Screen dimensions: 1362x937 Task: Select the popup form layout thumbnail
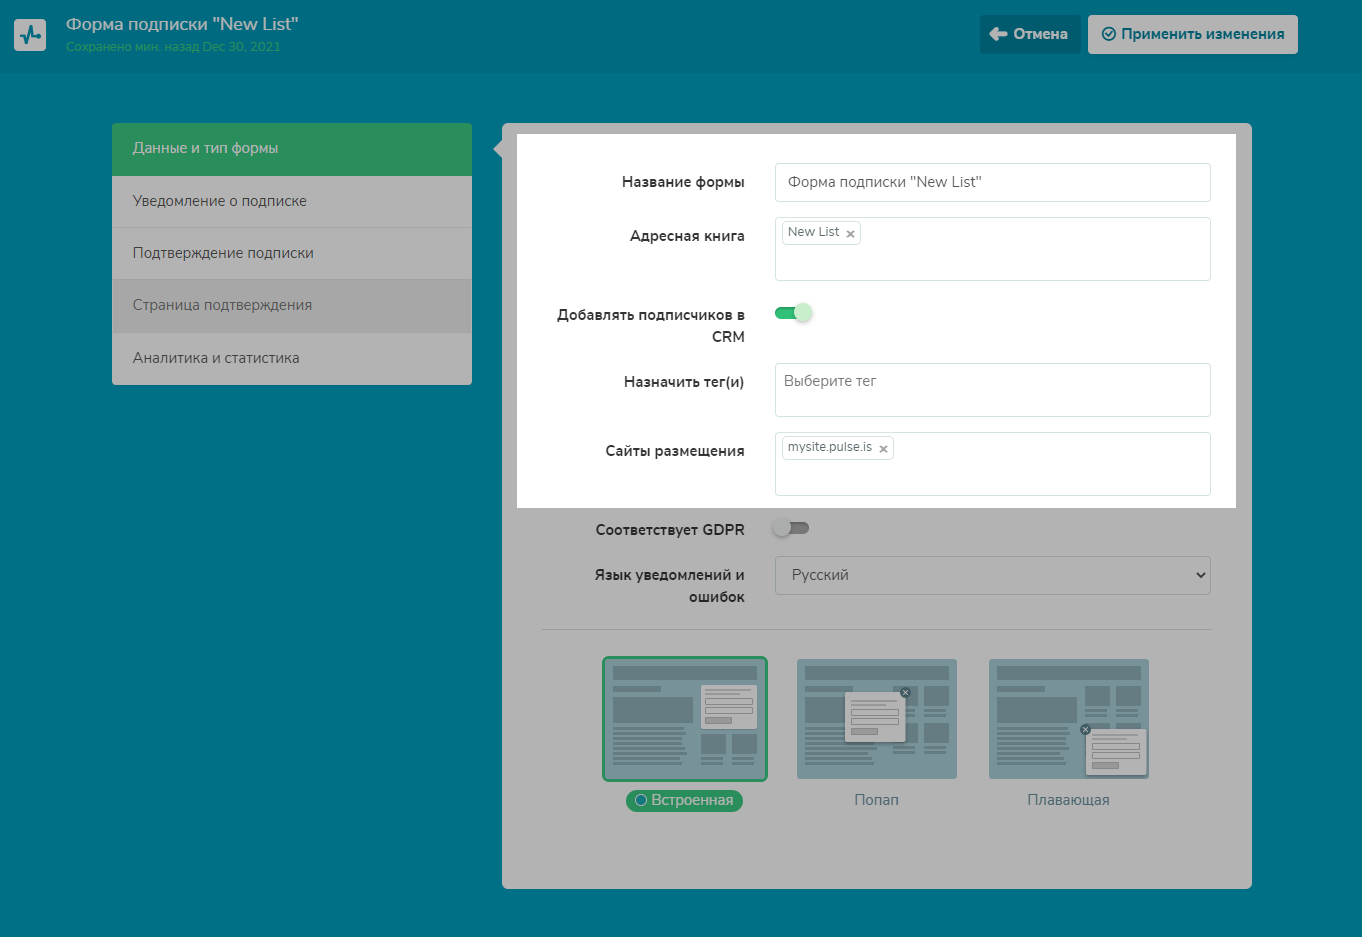[x=876, y=718]
